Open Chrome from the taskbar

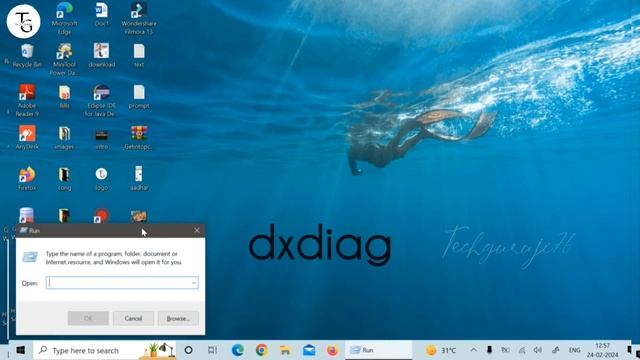[x=262, y=350]
